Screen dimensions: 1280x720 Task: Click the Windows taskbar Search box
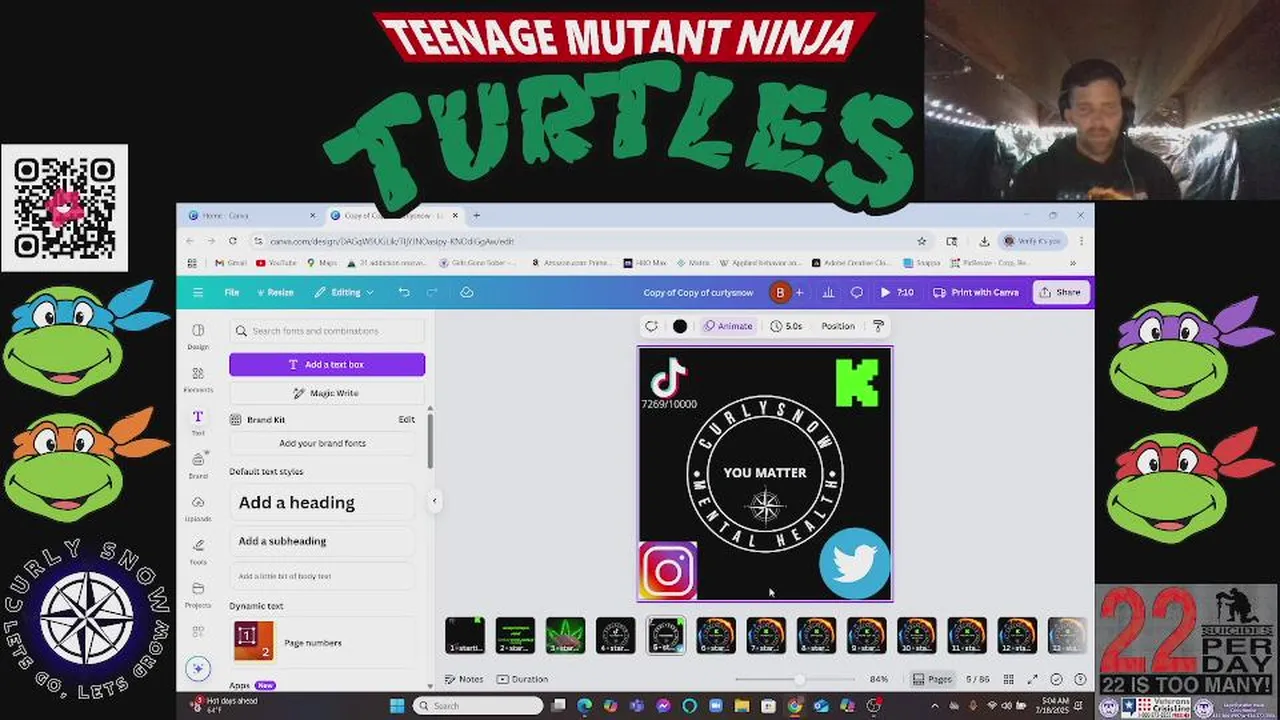[479, 706]
